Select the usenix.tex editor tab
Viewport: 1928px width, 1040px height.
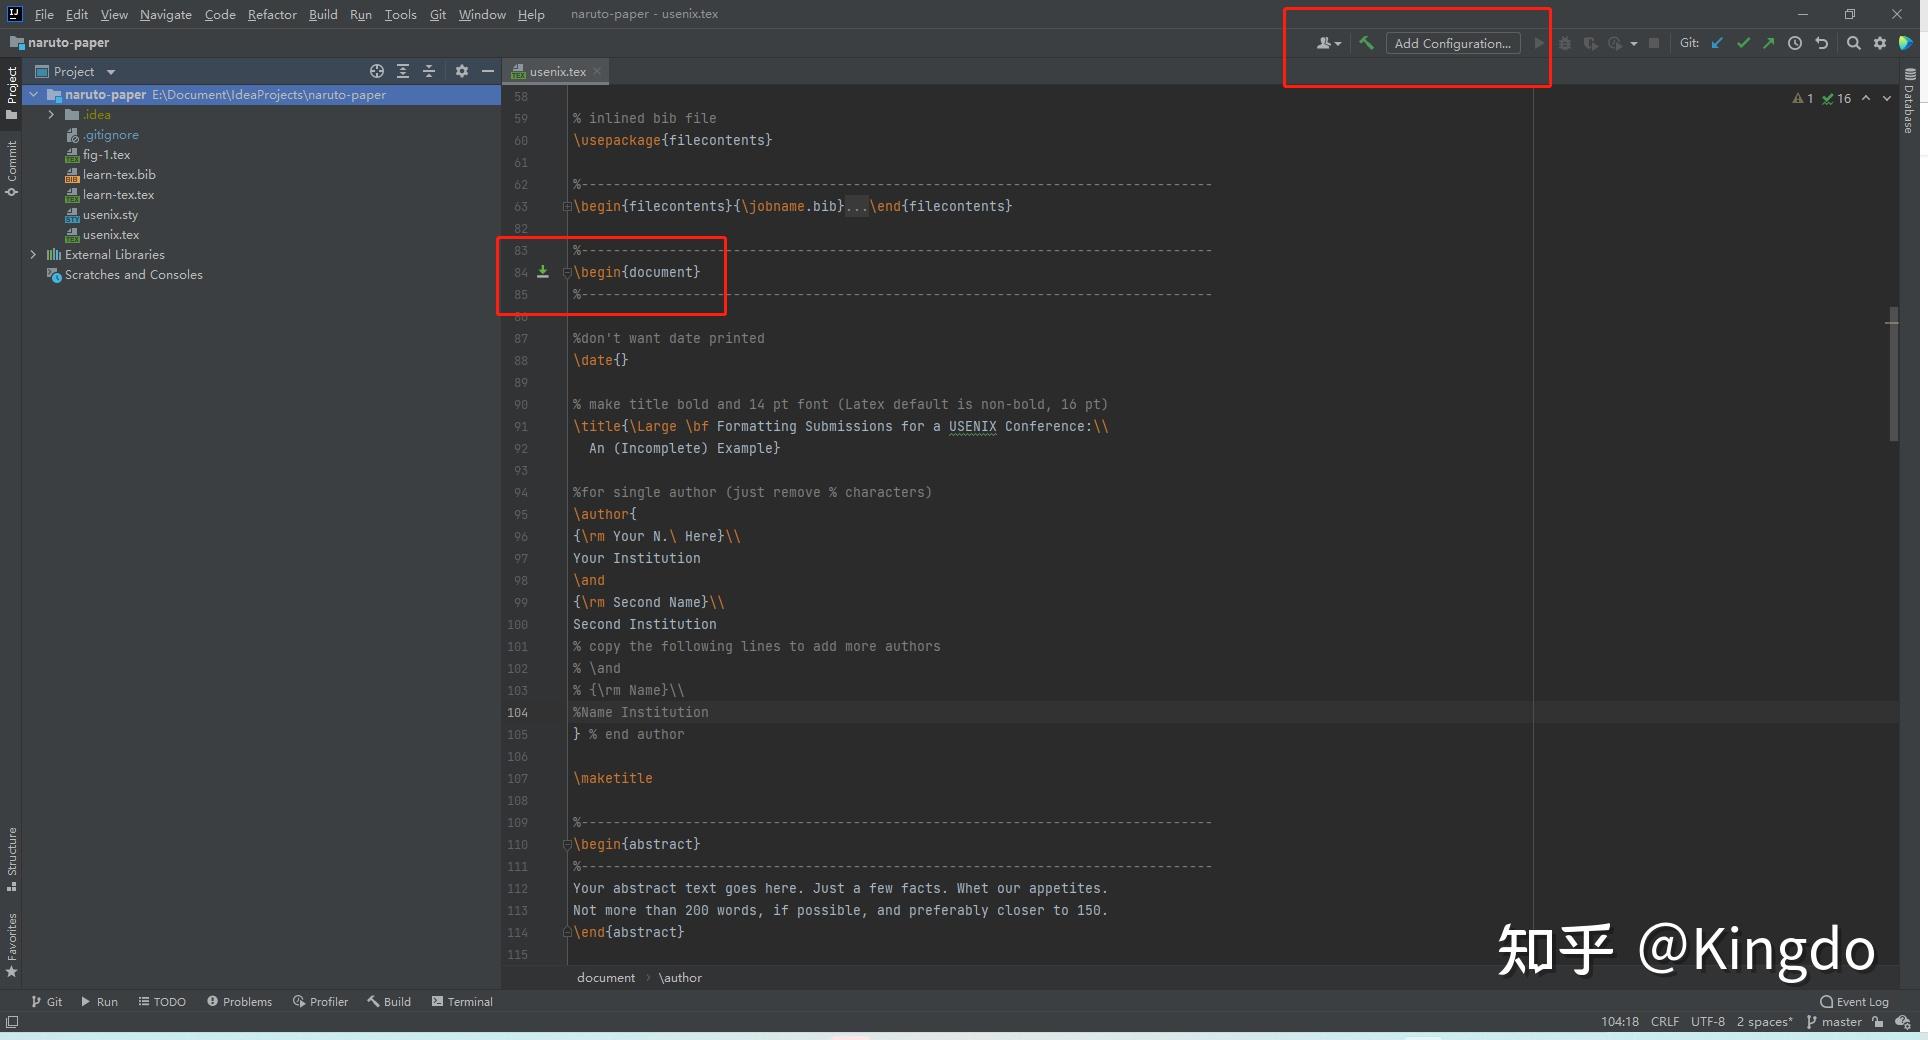coord(556,71)
